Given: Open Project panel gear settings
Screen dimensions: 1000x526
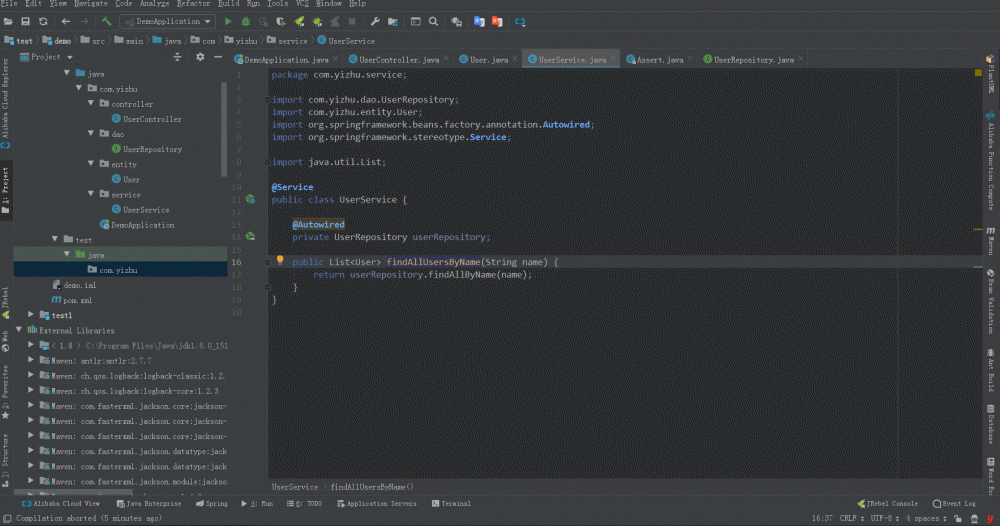Looking at the screenshot, I should [200, 57].
